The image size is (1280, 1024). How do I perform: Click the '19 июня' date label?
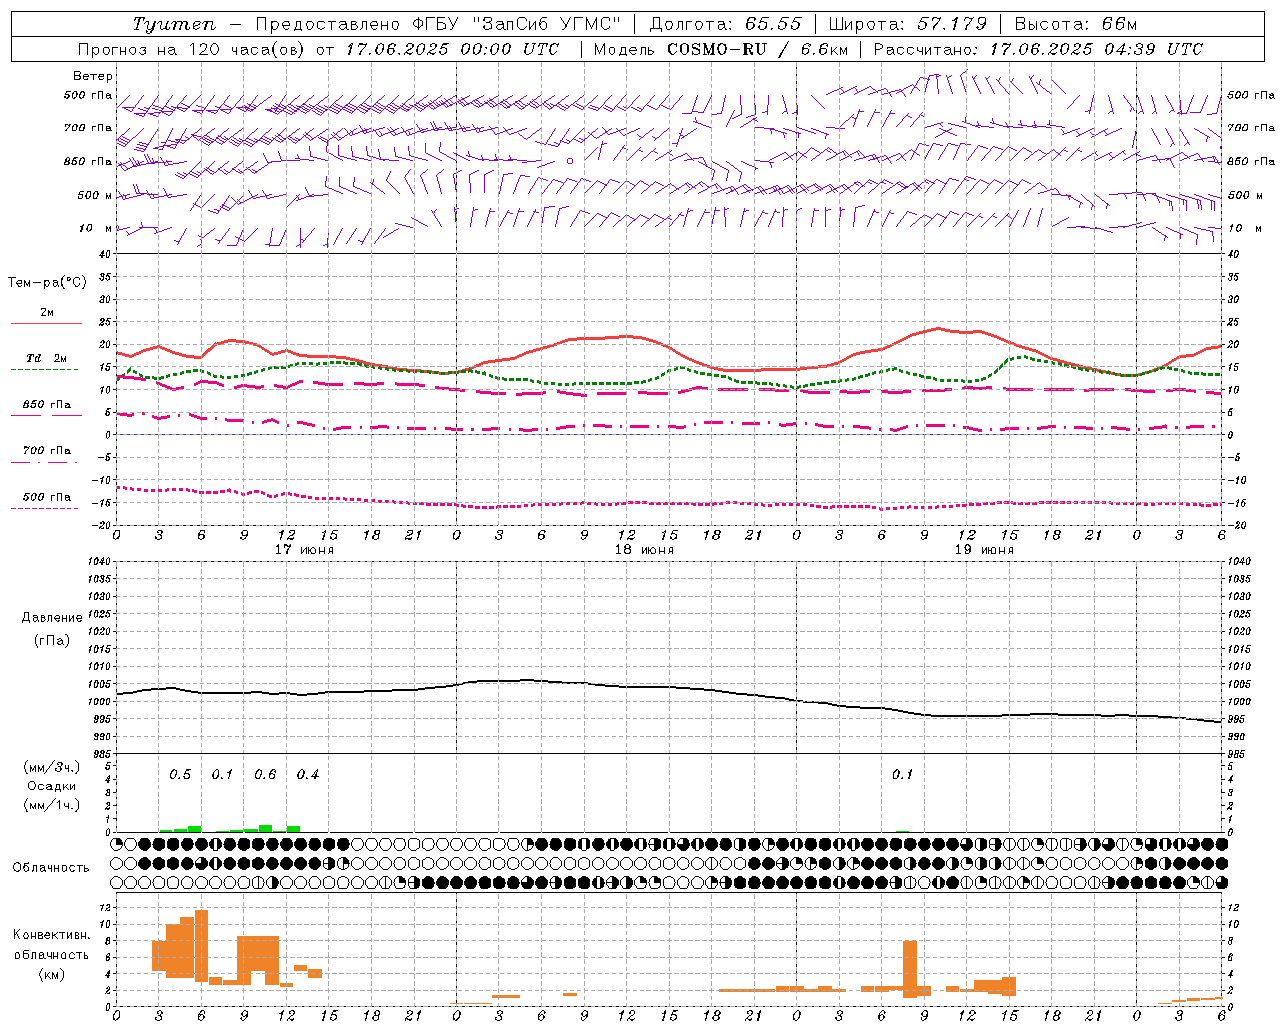[984, 550]
